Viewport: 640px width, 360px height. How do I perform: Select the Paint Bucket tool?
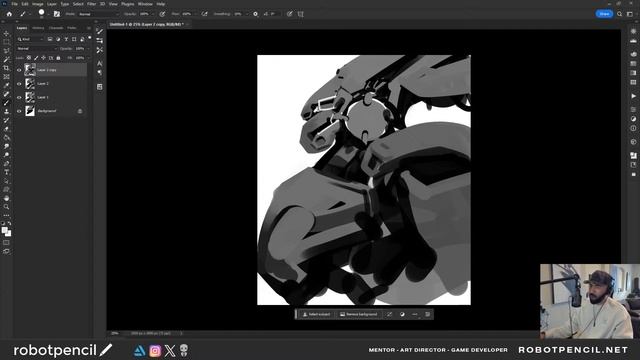click(6, 138)
